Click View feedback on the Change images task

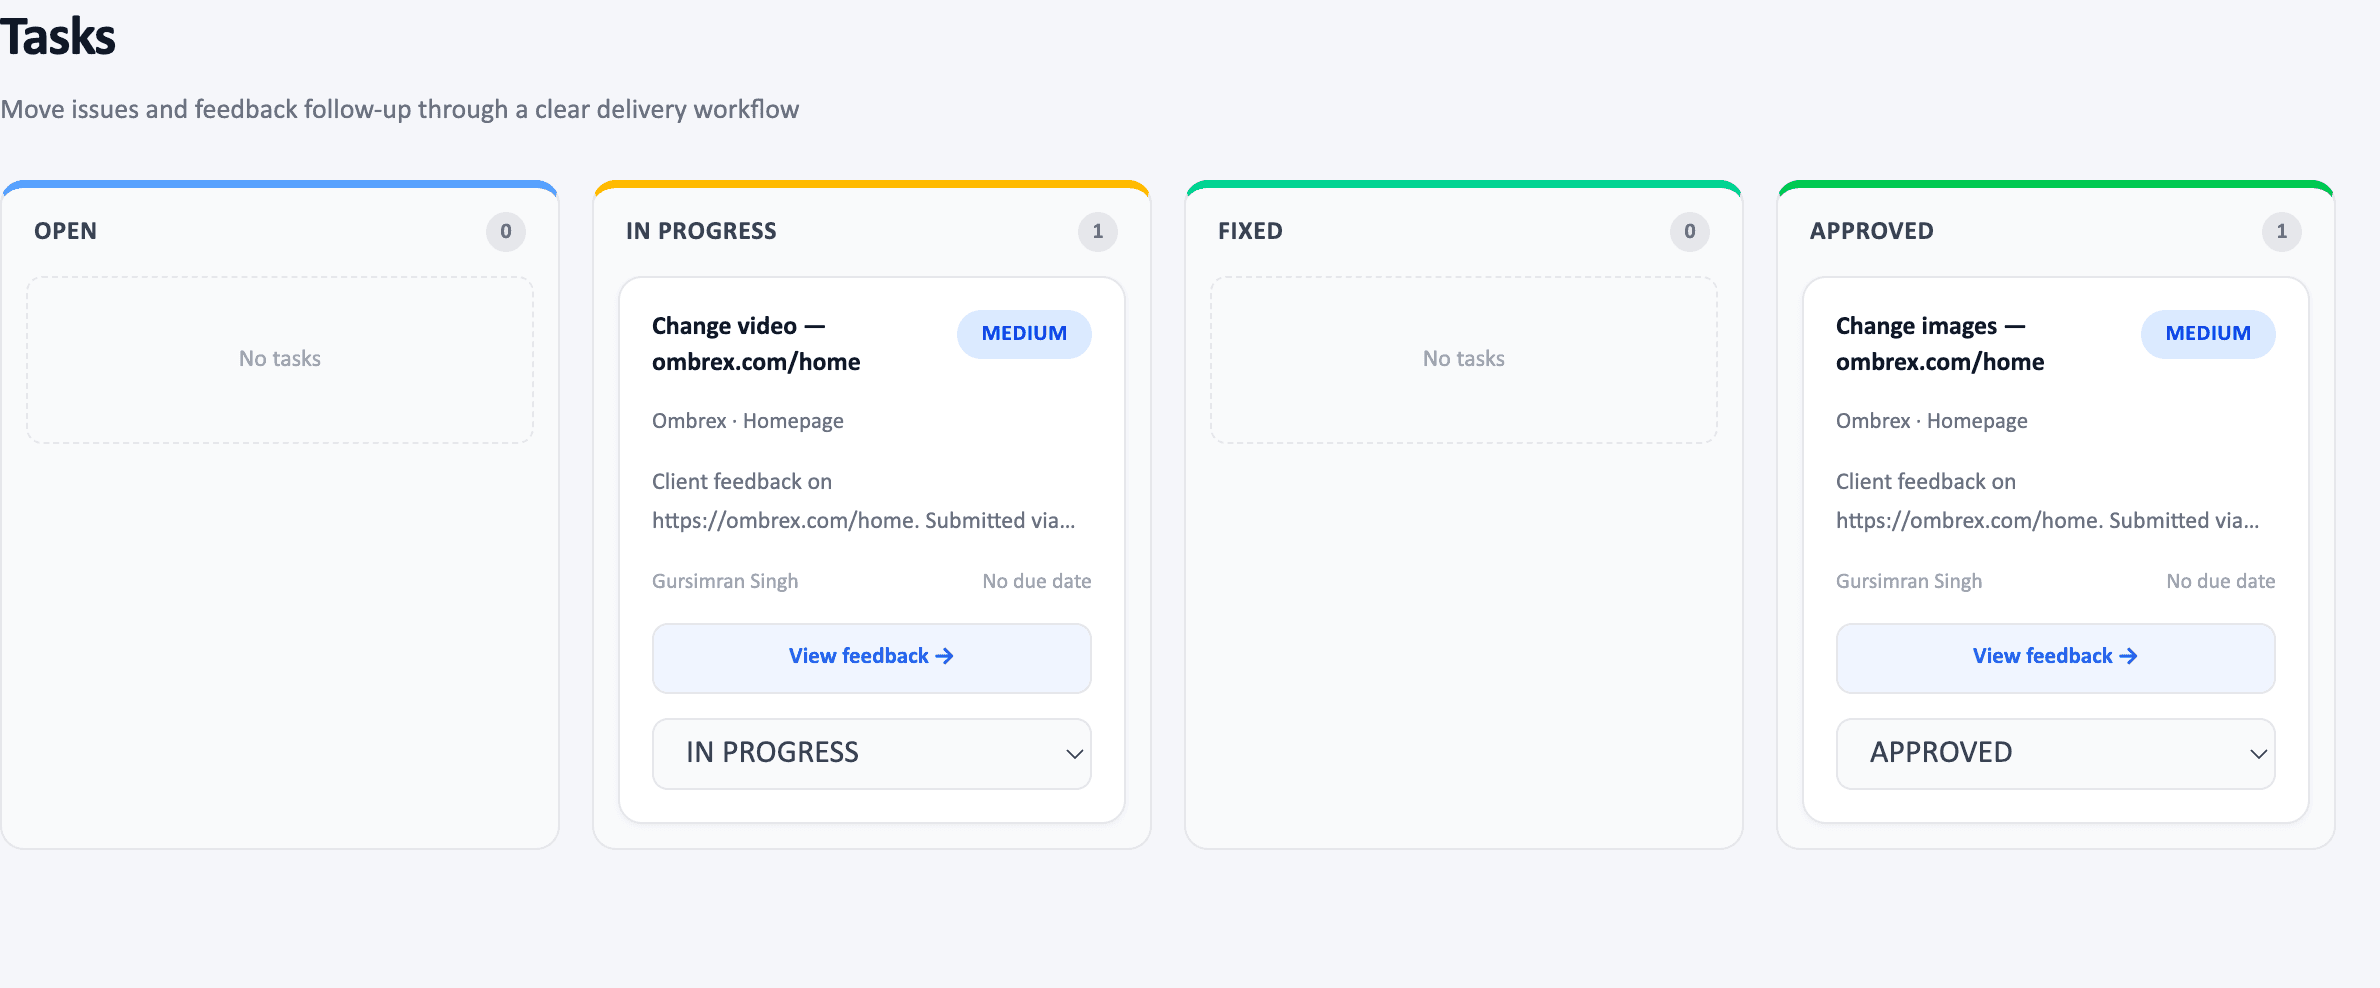pos(2055,657)
